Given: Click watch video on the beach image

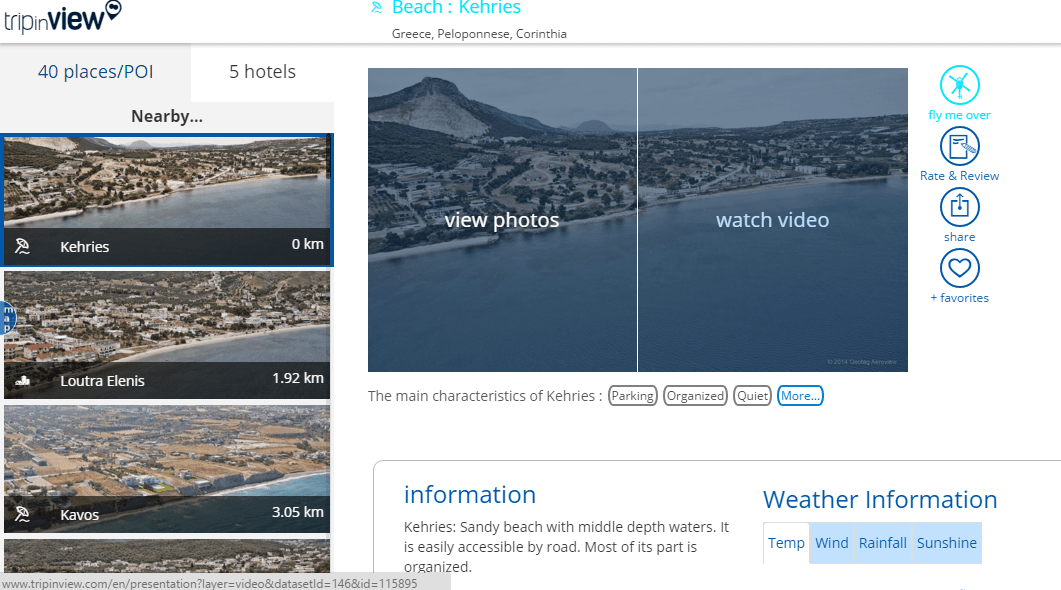Looking at the screenshot, I should point(772,220).
